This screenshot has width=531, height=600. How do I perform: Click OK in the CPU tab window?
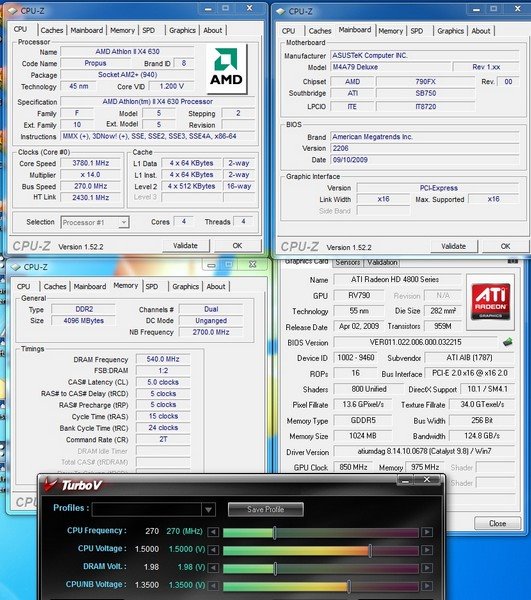pos(237,246)
